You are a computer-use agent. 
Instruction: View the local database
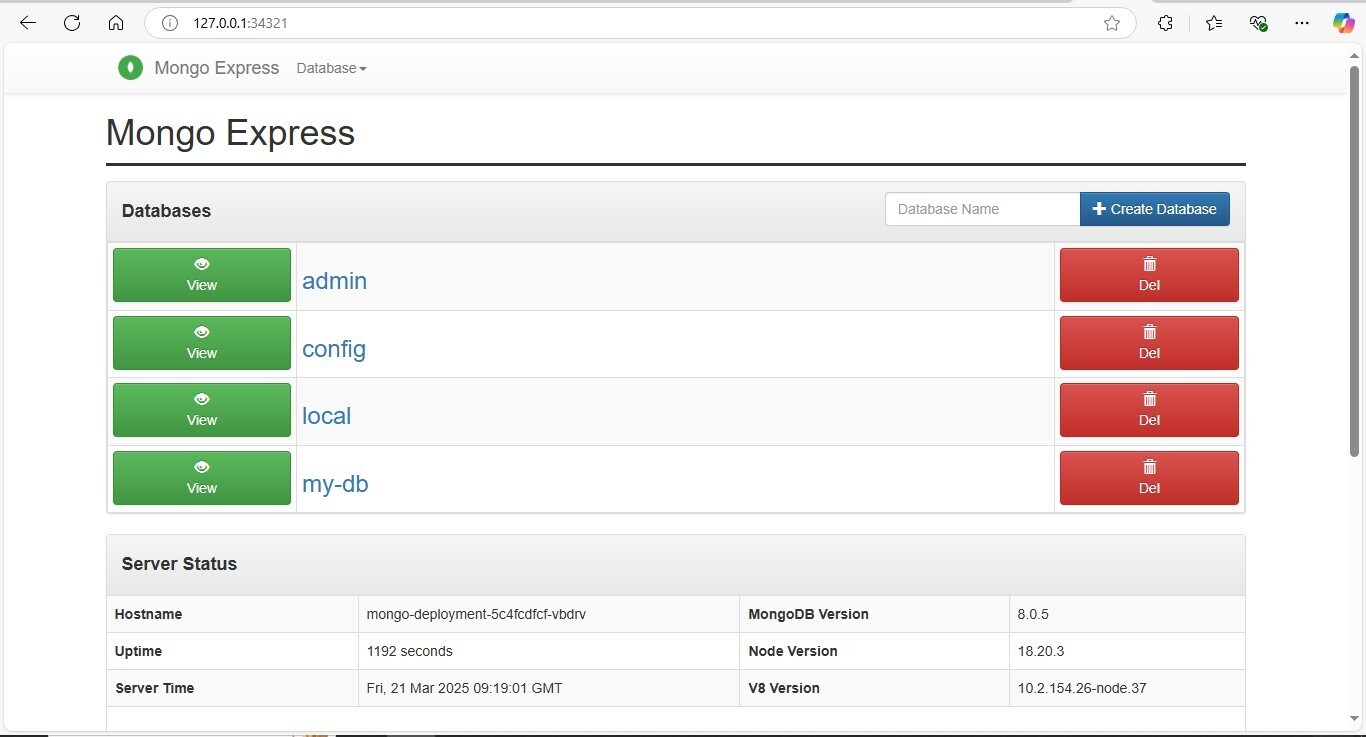point(202,410)
